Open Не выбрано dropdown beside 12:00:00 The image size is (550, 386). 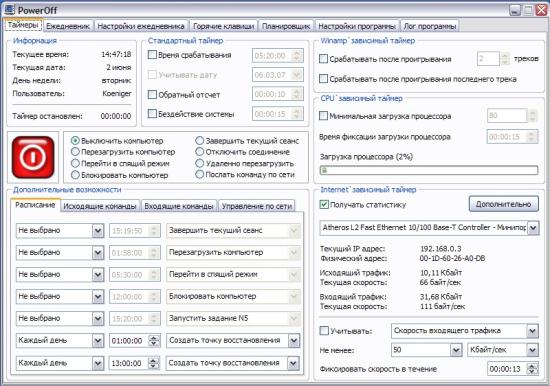(98, 297)
